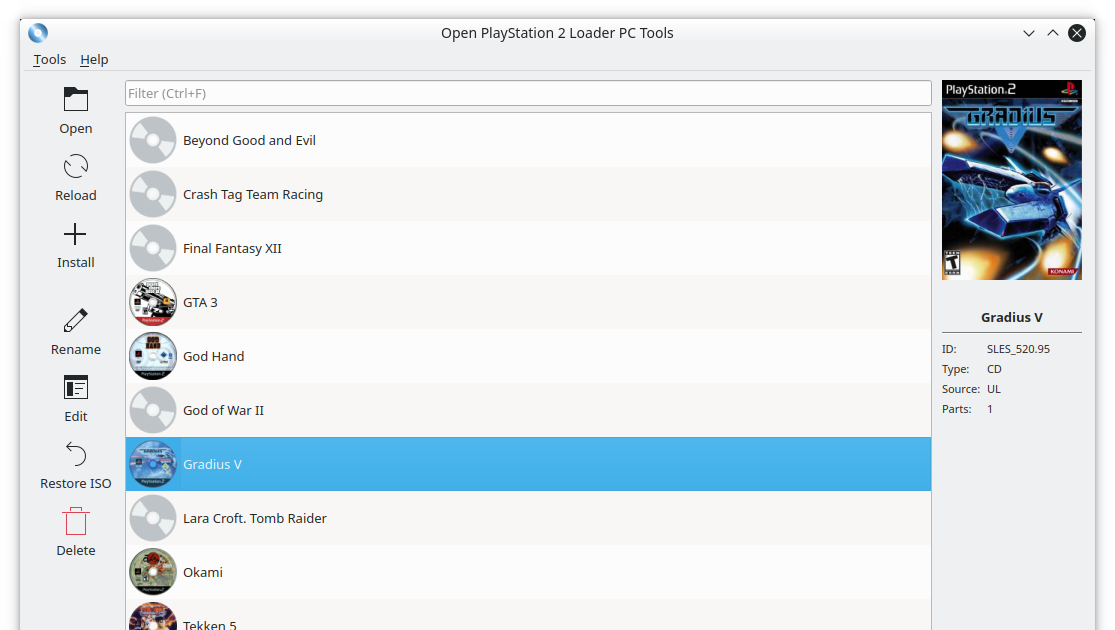Screen dimensions: 1115x630
Task: Select the God Hand title
Action: click(213, 356)
